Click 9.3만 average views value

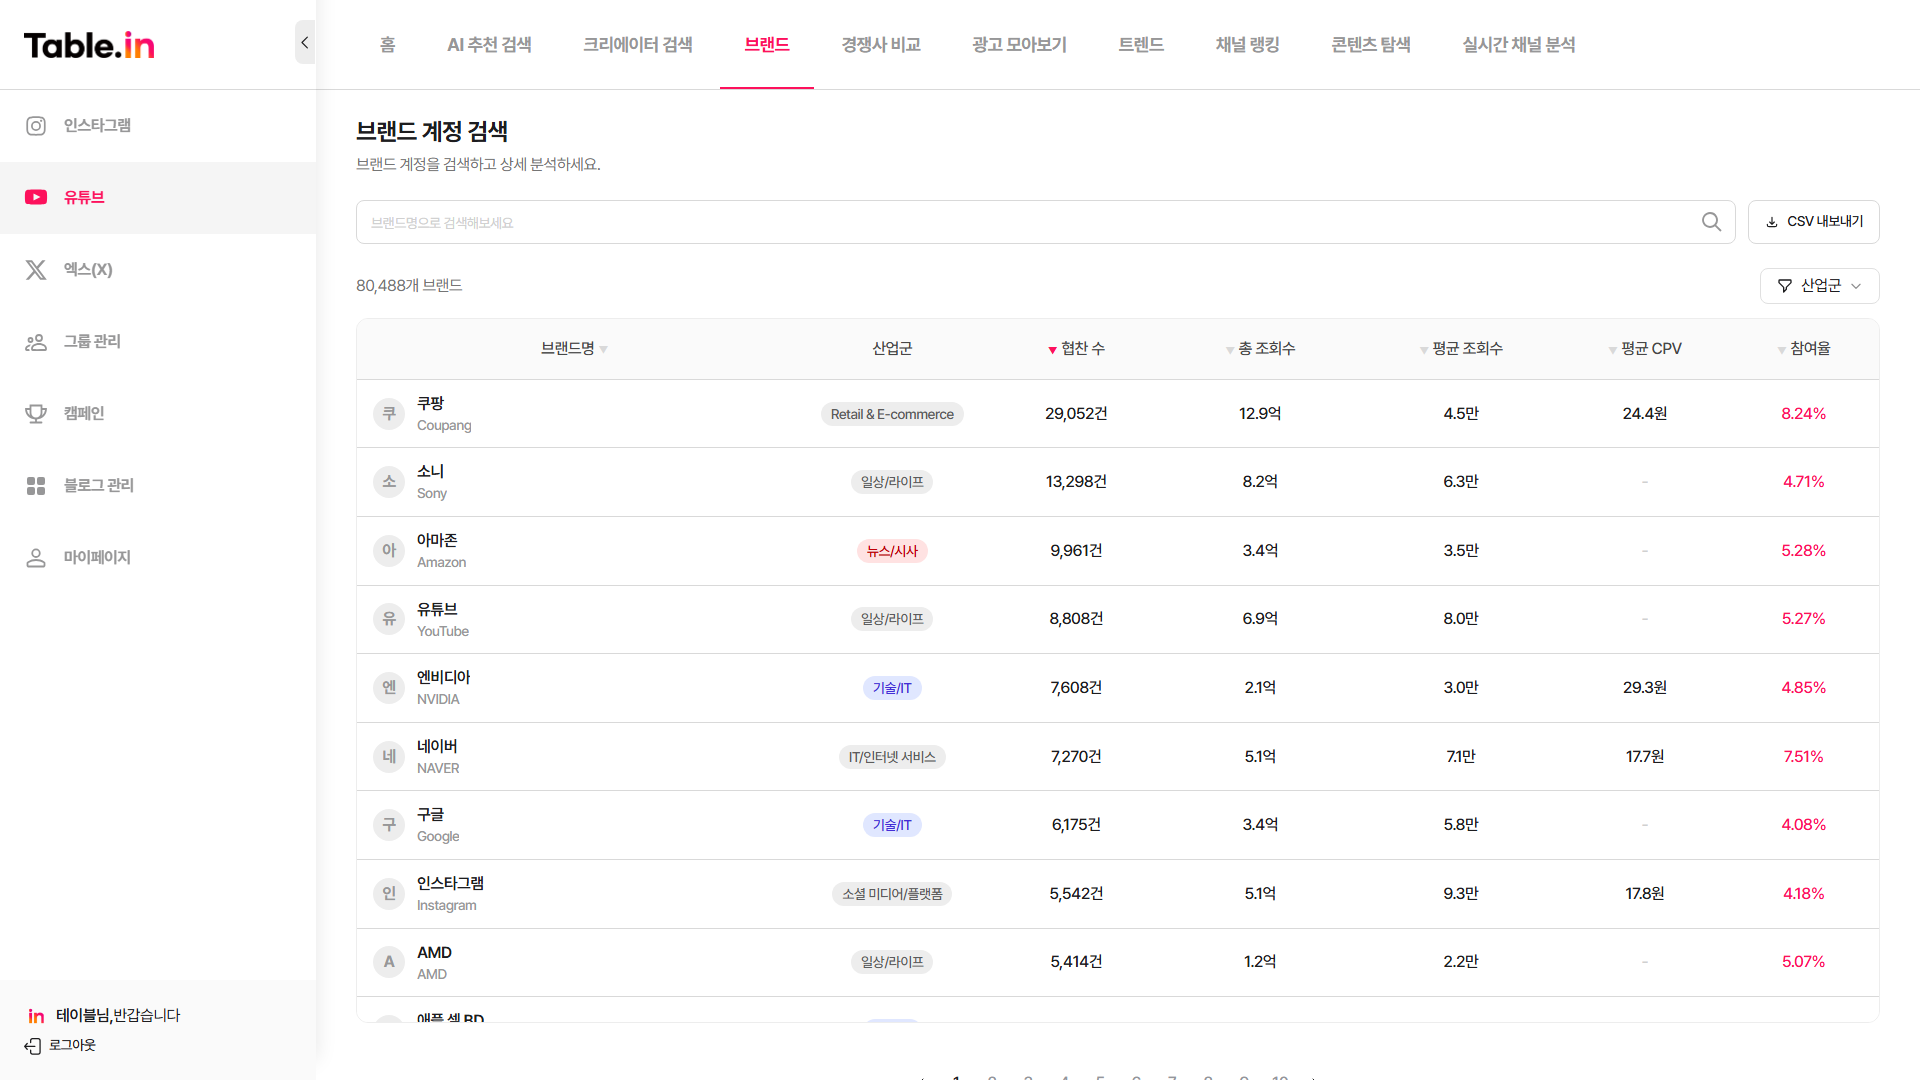tap(1461, 894)
